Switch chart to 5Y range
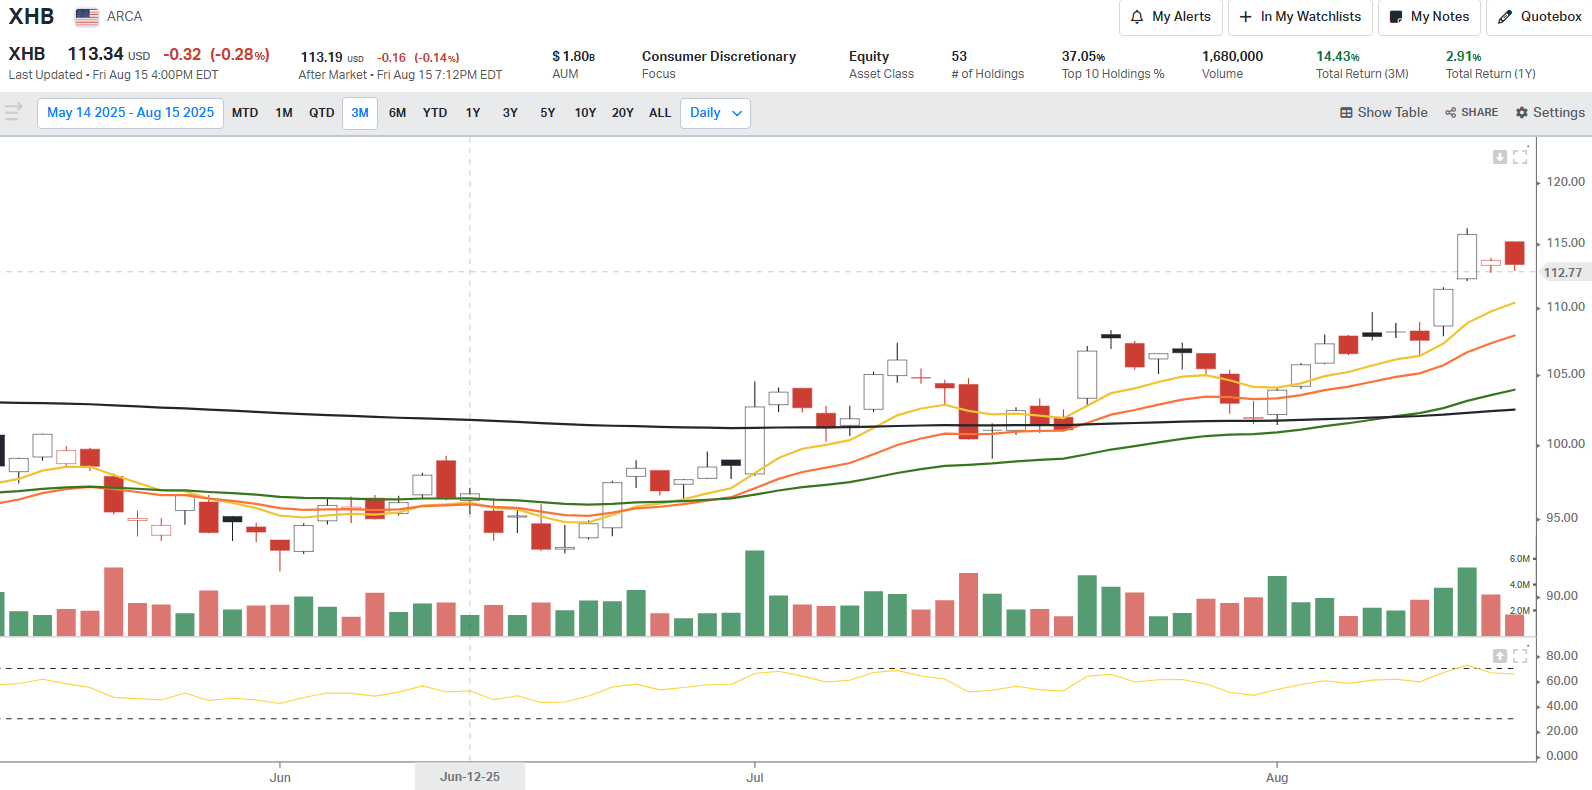 click(548, 113)
